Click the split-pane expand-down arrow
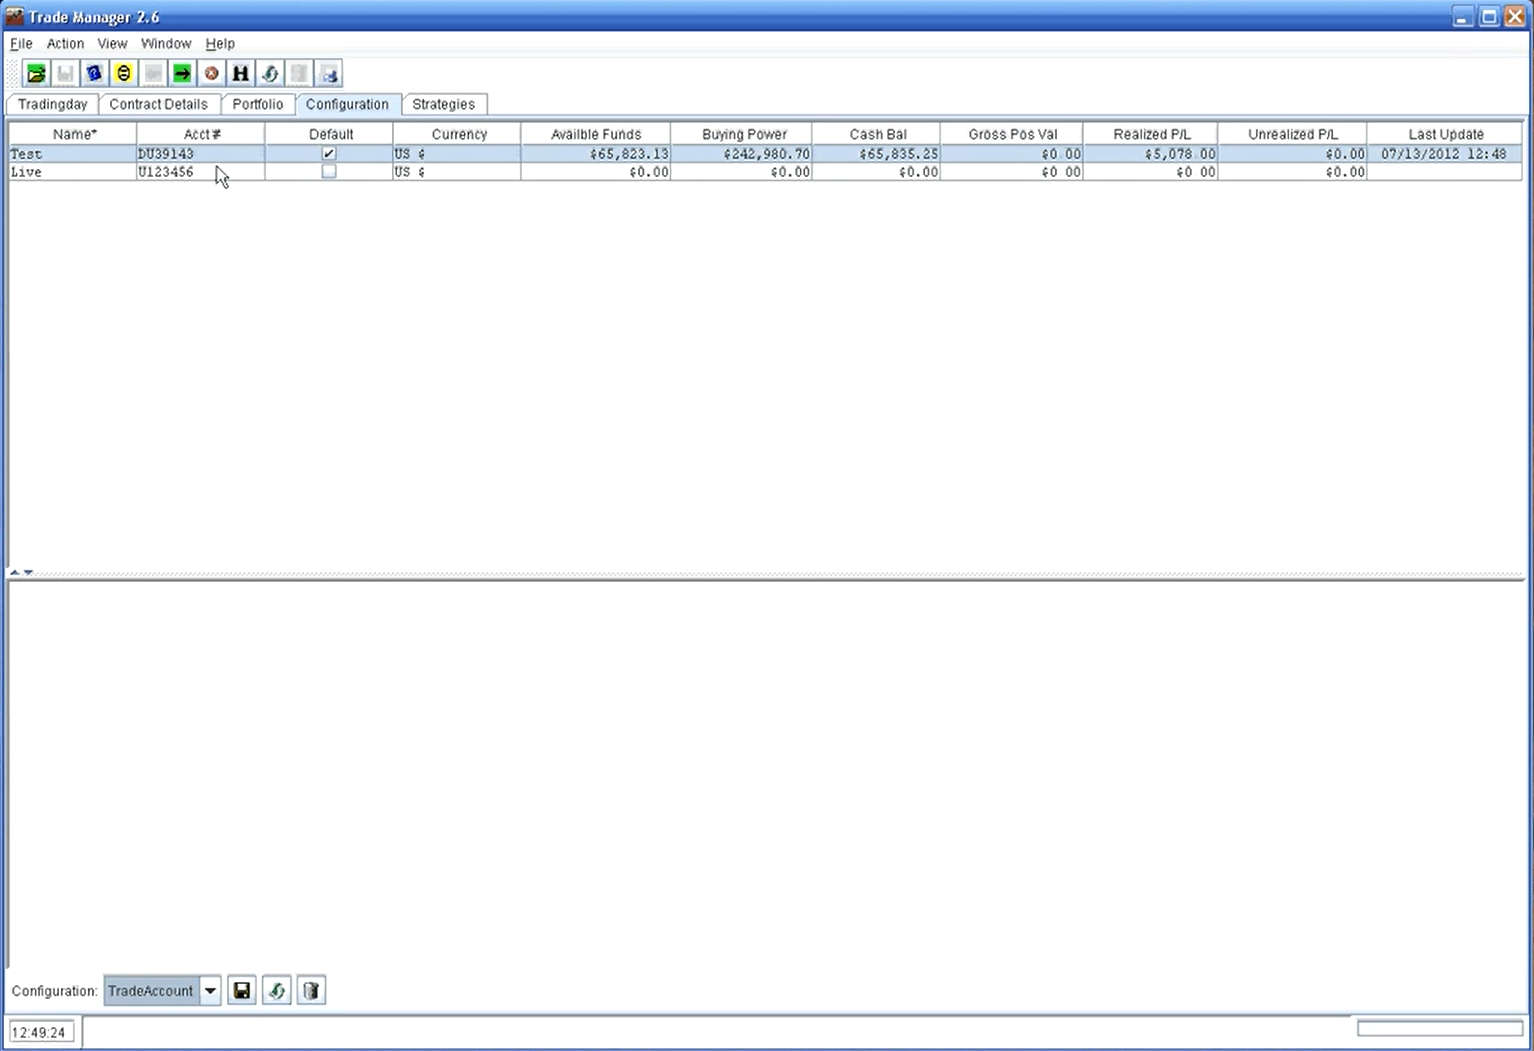The width and height of the screenshot is (1534, 1051). (29, 573)
